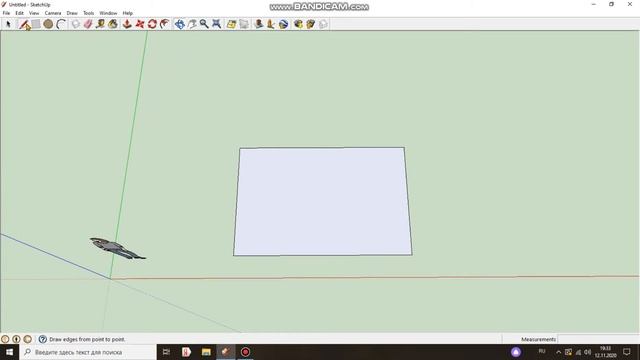640x360 pixels.
Task: Open the Photo Textures tool
Action: (271, 24)
